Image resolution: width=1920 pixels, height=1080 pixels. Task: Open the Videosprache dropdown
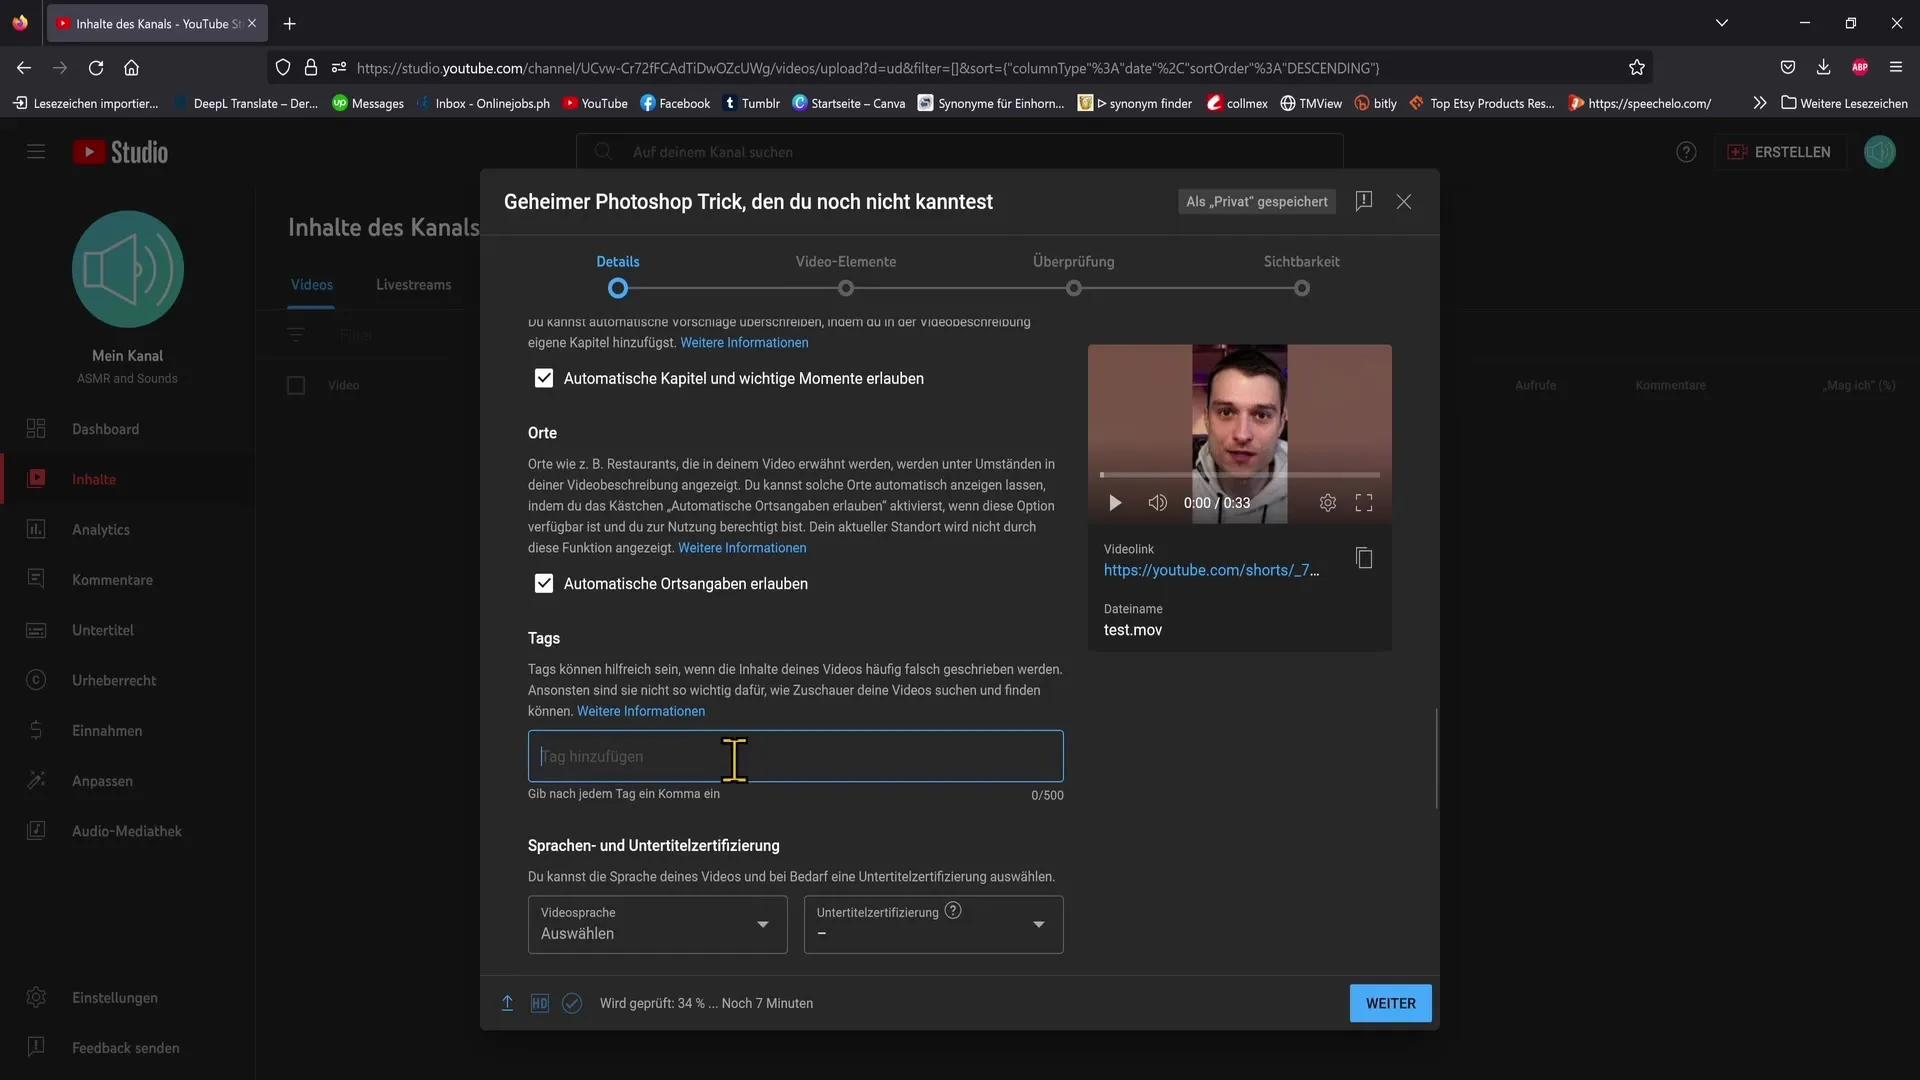click(657, 924)
